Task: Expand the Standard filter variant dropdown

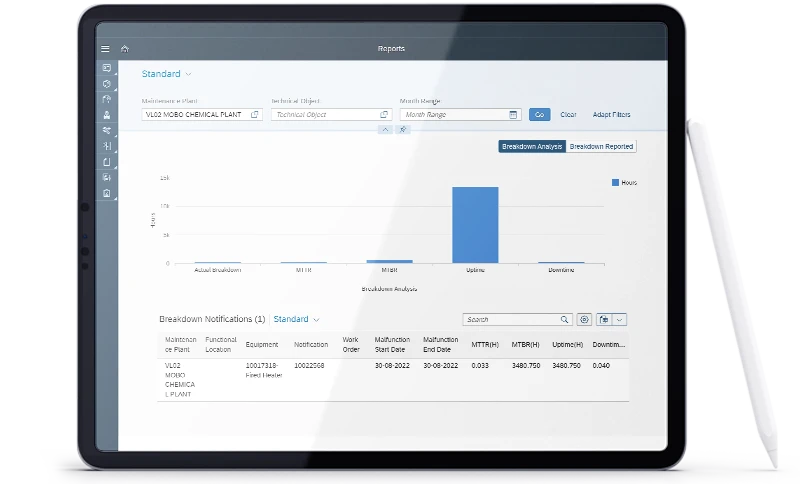Action: (188, 74)
